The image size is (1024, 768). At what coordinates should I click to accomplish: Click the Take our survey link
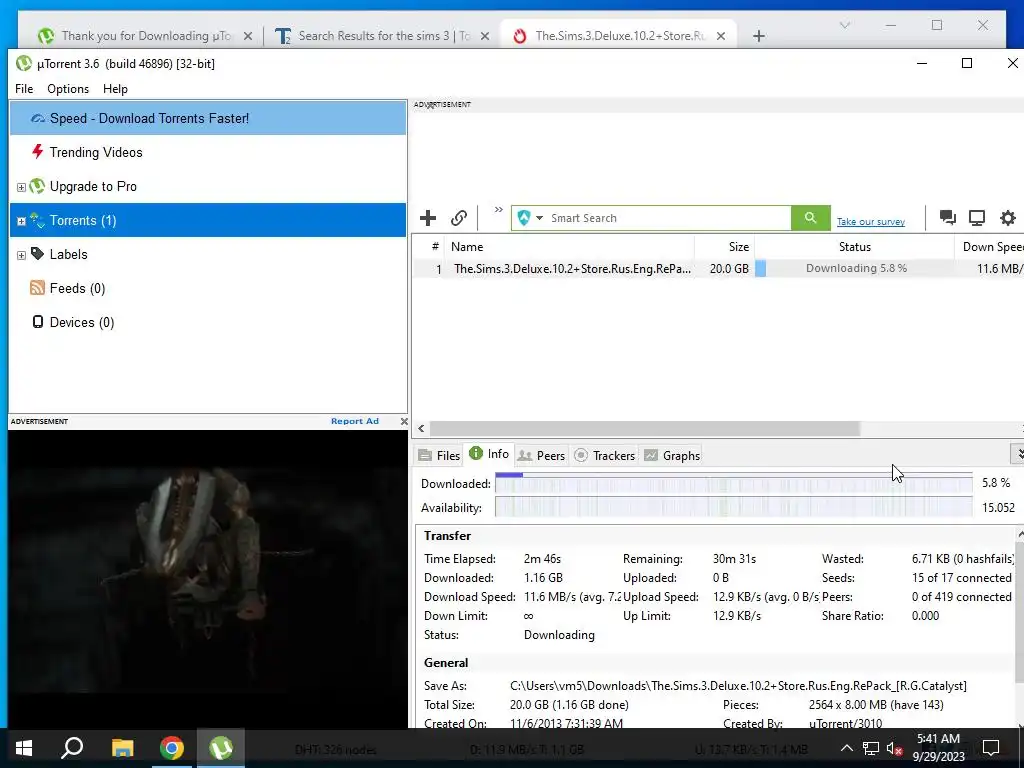tap(871, 221)
